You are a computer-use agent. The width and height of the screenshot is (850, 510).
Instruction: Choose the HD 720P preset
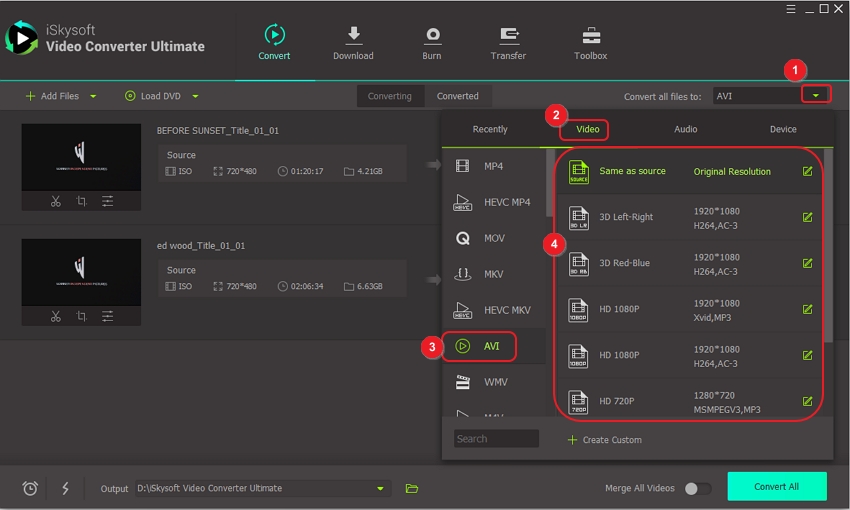[x=690, y=402]
